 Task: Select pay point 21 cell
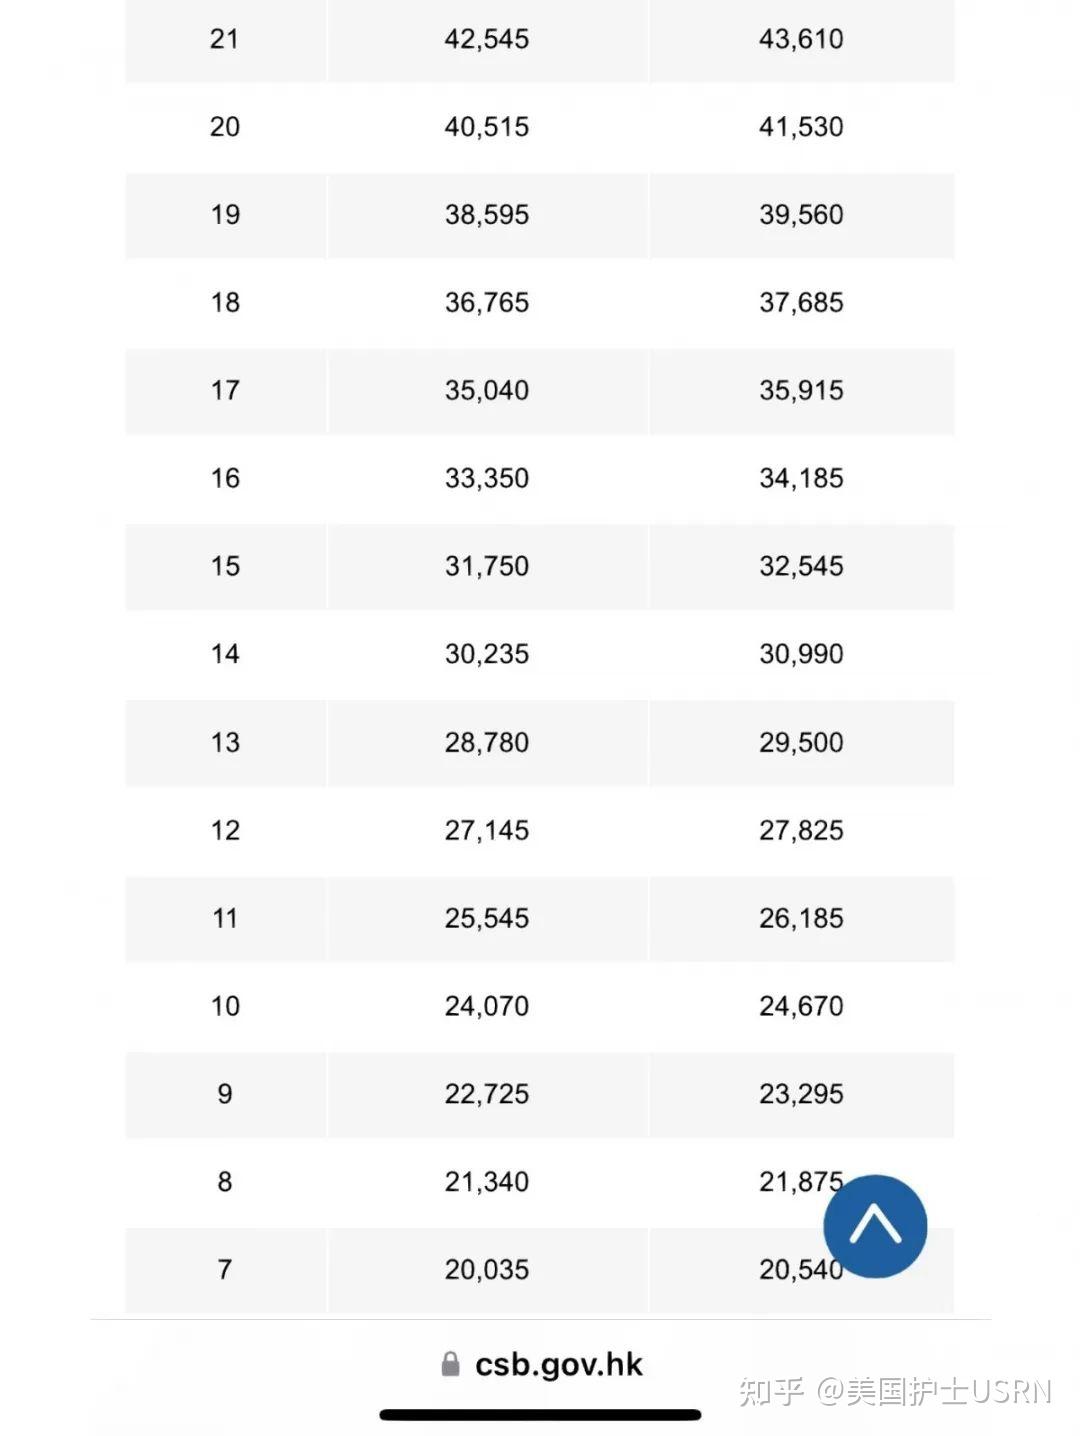(225, 39)
